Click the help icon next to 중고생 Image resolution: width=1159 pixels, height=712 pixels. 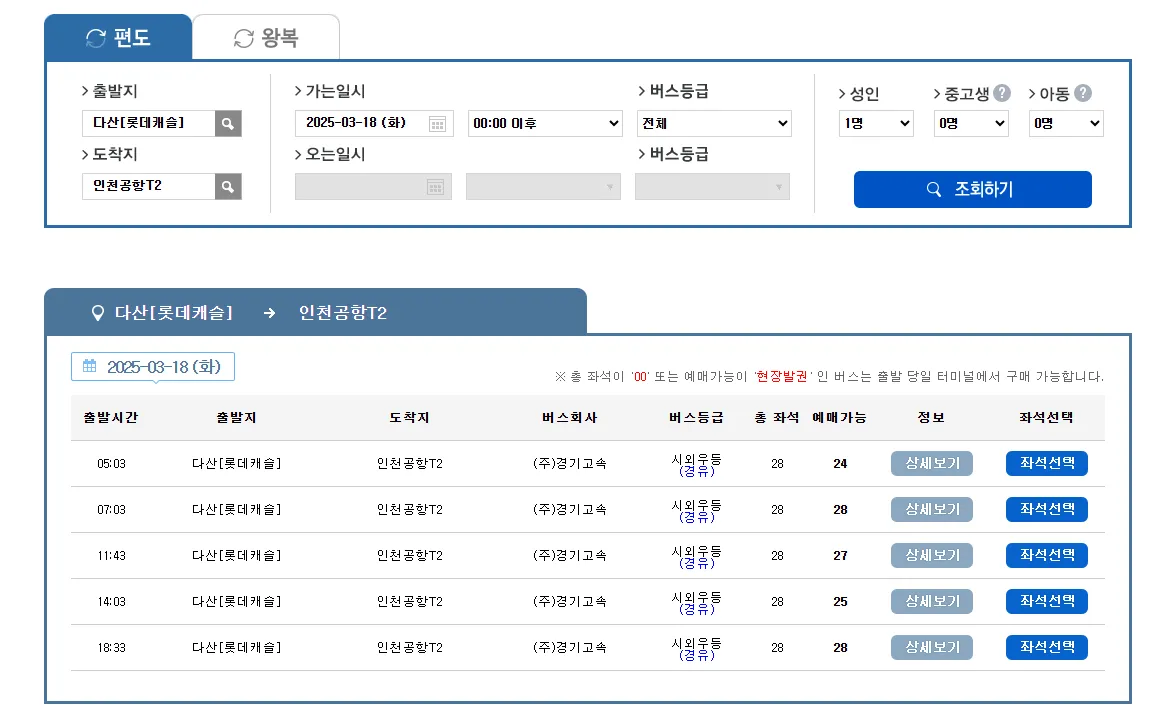click(x=1003, y=91)
